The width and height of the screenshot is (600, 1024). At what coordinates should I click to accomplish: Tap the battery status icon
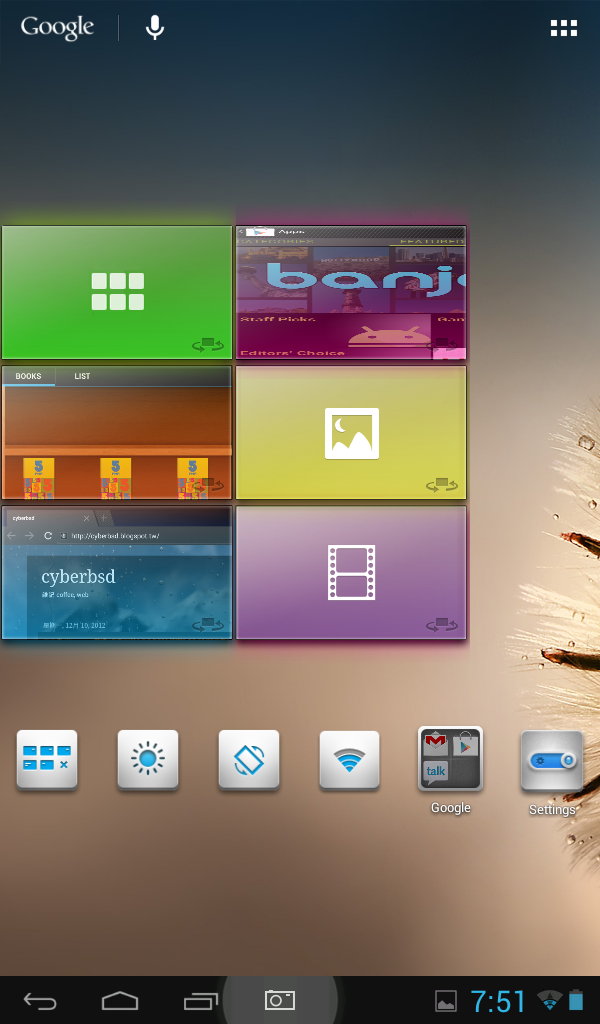(576, 1000)
